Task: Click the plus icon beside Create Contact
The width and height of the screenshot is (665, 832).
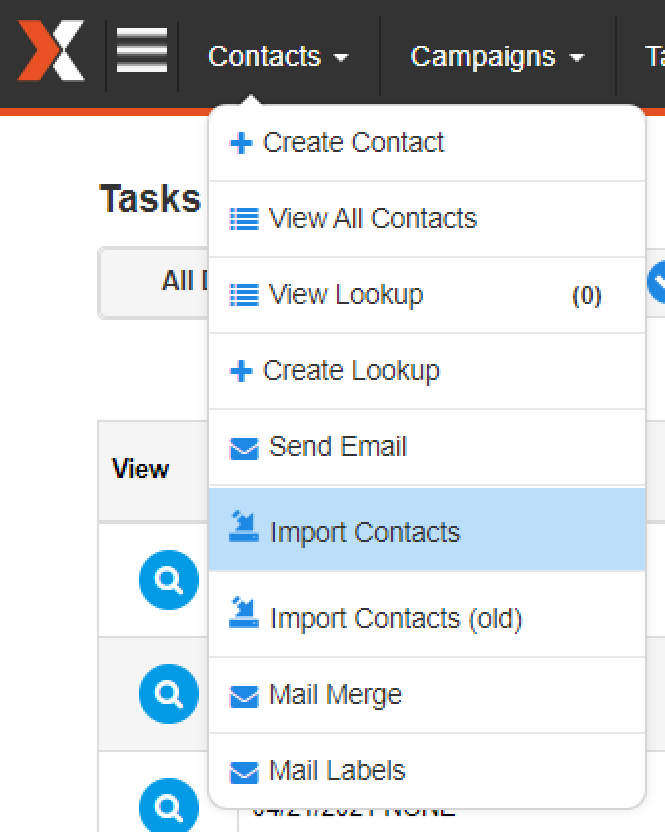Action: pyautogui.click(x=241, y=143)
